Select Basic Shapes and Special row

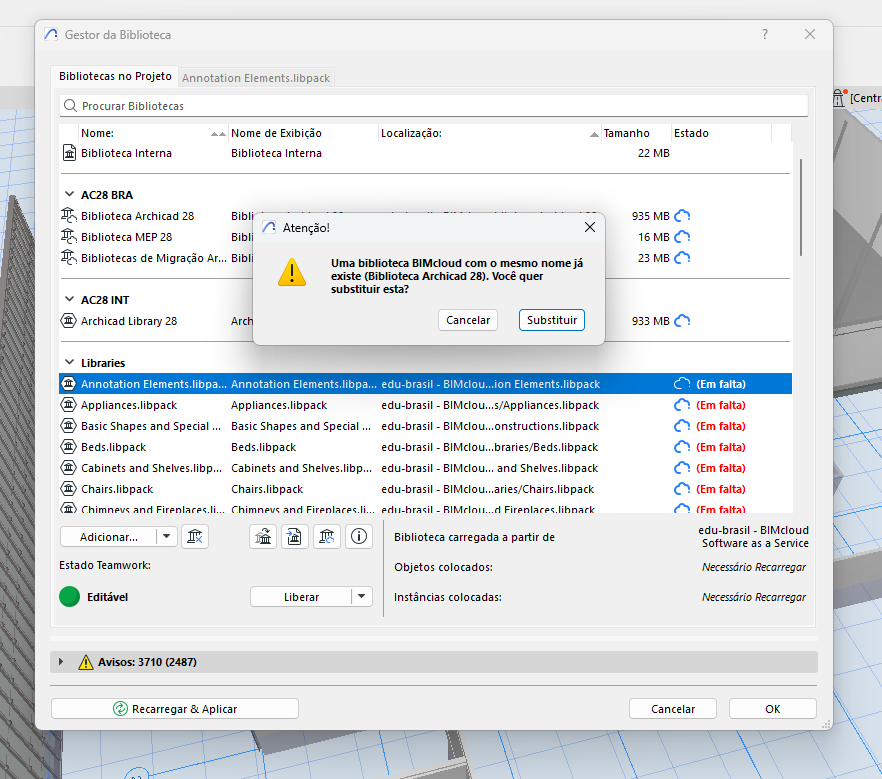[425, 426]
